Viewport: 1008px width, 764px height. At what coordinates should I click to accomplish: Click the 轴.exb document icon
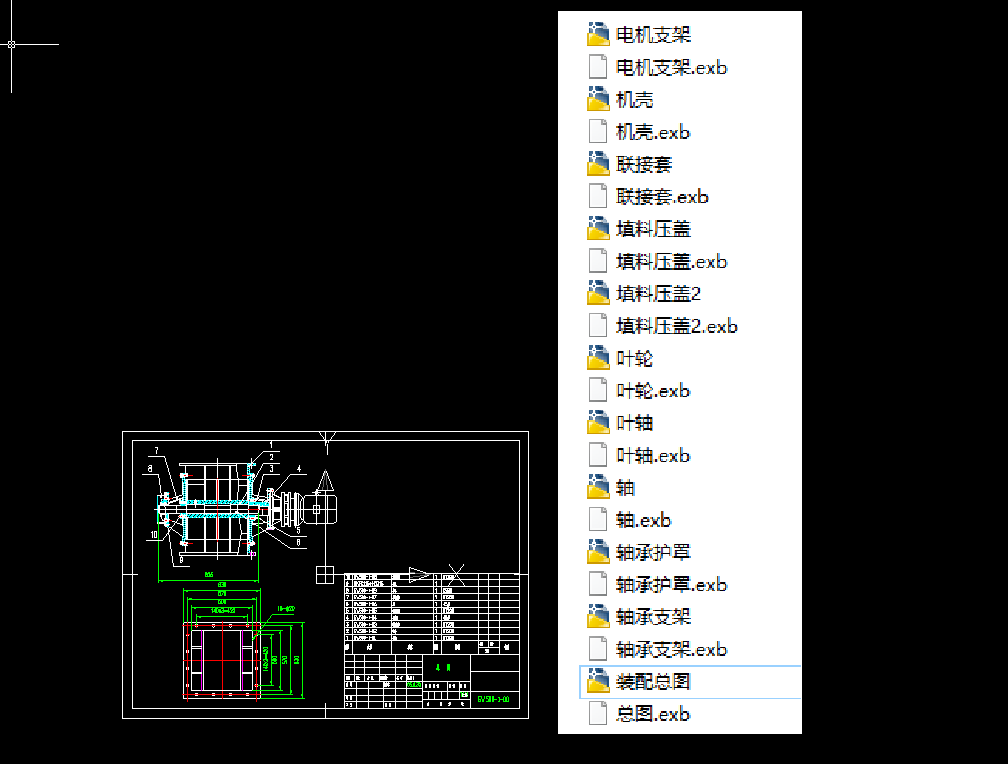coord(640,519)
